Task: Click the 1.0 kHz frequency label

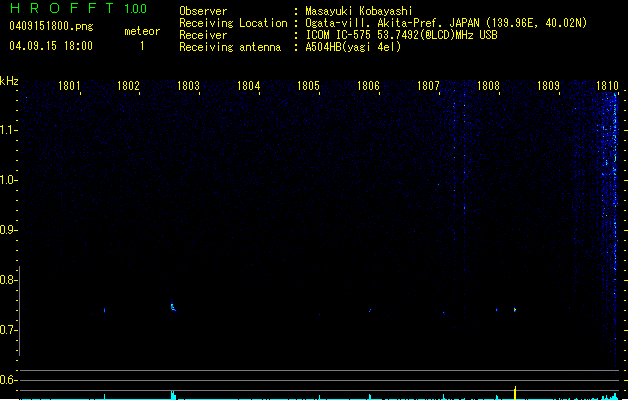Action: pos(8,180)
